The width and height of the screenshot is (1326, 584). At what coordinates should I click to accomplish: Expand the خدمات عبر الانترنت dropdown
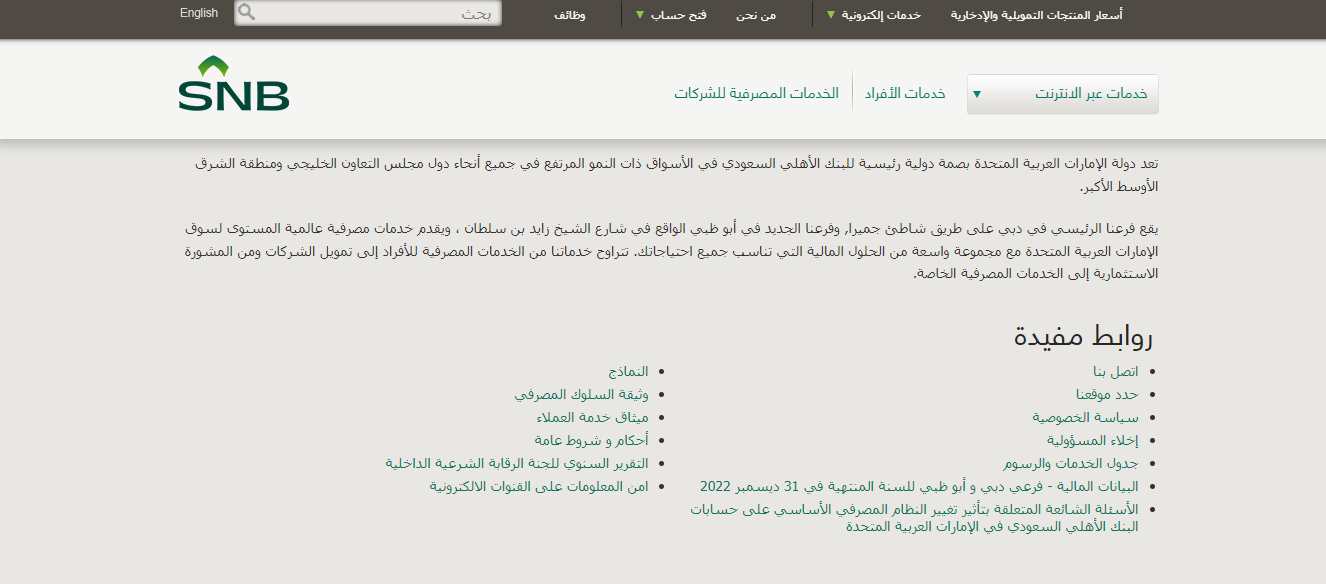click(1062, 94)
